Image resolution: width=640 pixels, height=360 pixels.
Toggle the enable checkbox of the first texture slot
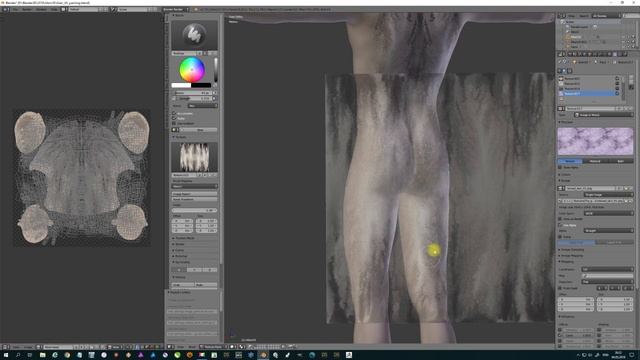(x=617, y=78)
